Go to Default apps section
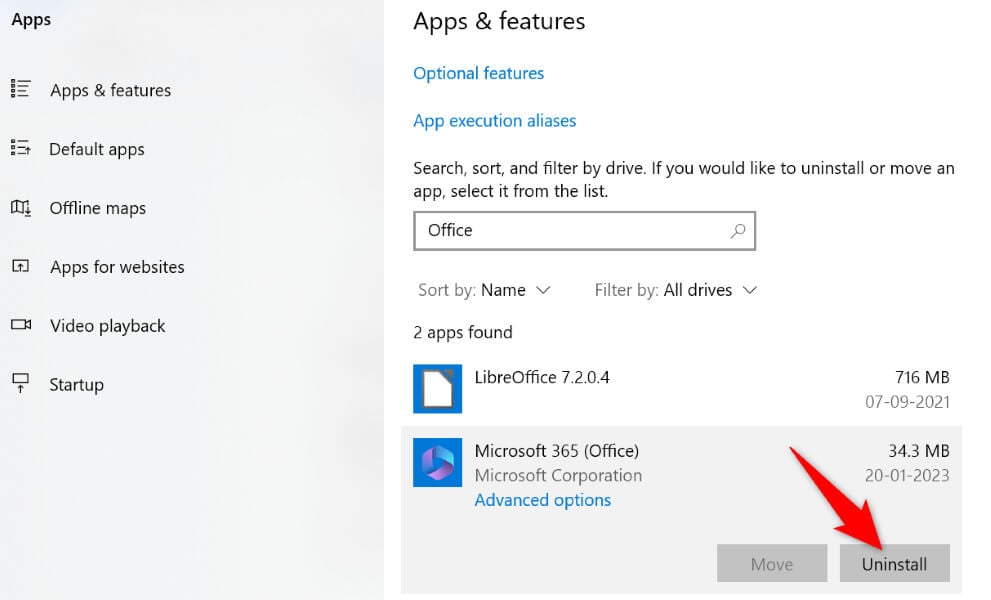The image size is (991, 600). pyautogui.click(x=97, y=149)
